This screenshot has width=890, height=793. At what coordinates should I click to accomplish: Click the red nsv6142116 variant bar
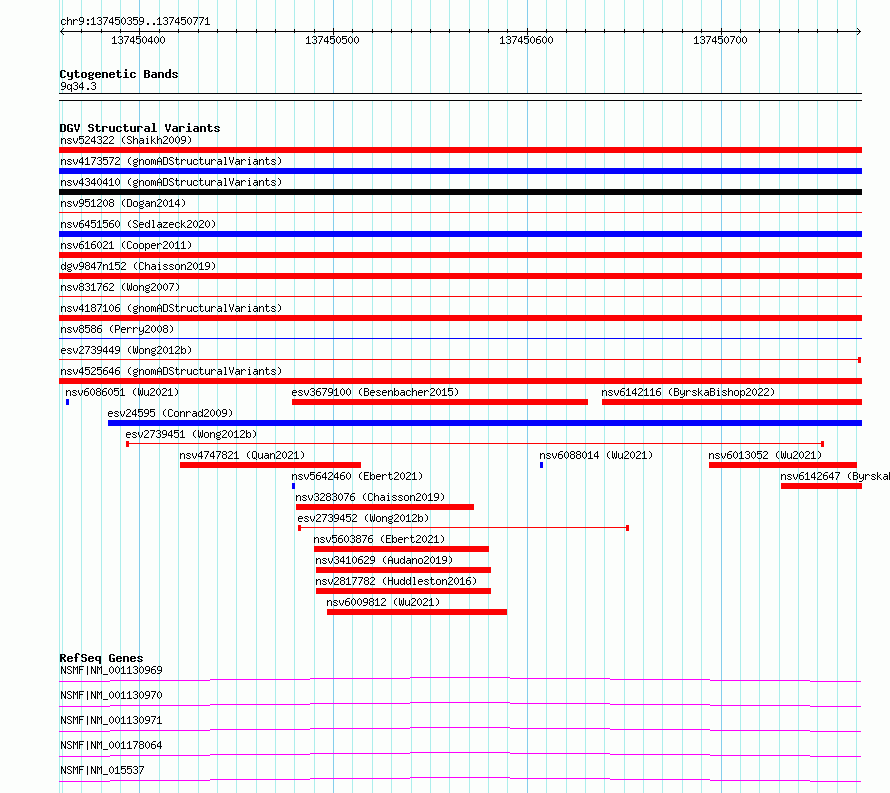point(732,402)
